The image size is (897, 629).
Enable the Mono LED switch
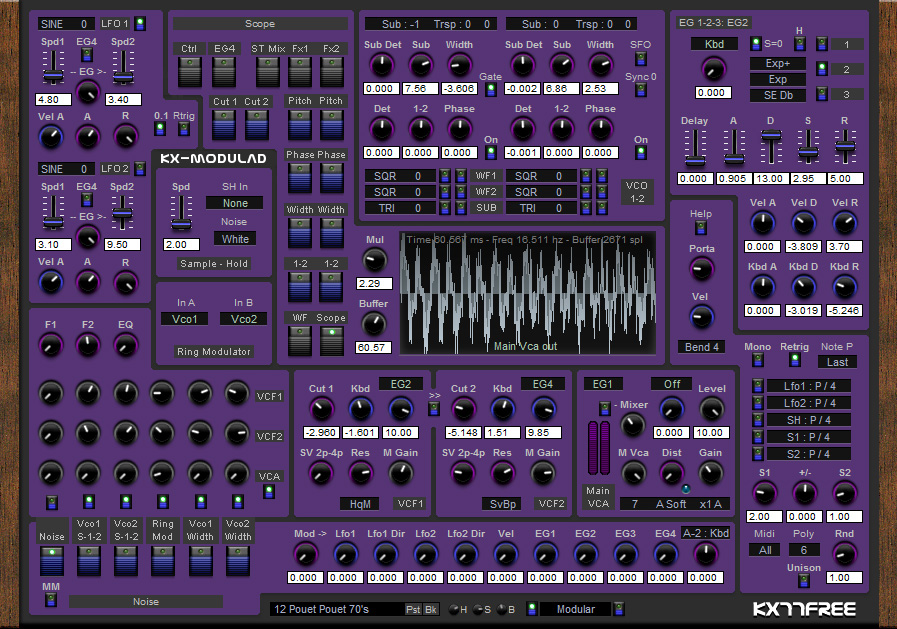(x=758, y=360)
